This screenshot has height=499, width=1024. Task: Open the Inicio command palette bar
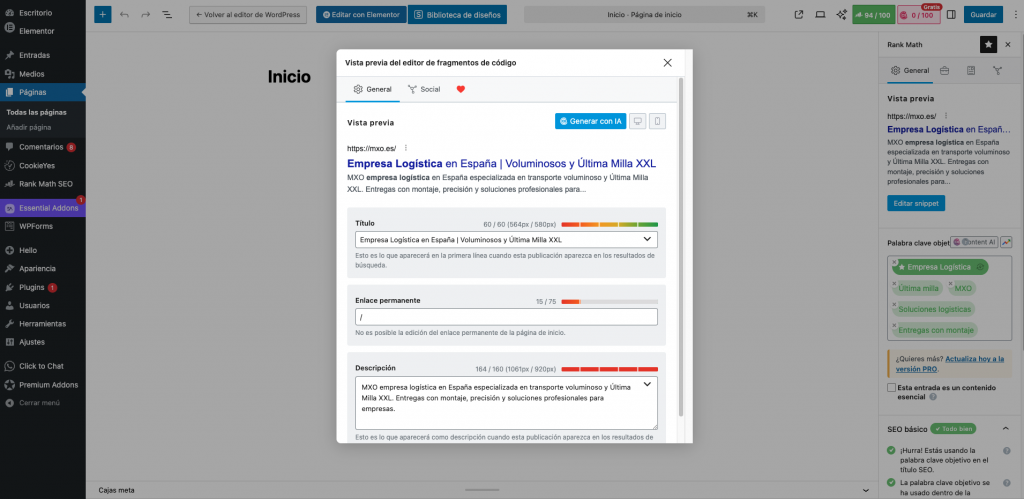click(x=645, y=14)
